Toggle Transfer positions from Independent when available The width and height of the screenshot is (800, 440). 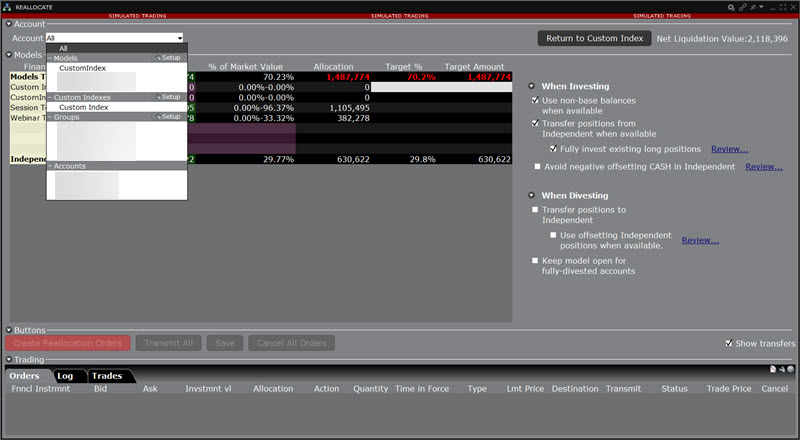pyautogui.click(x=535, y=123)
